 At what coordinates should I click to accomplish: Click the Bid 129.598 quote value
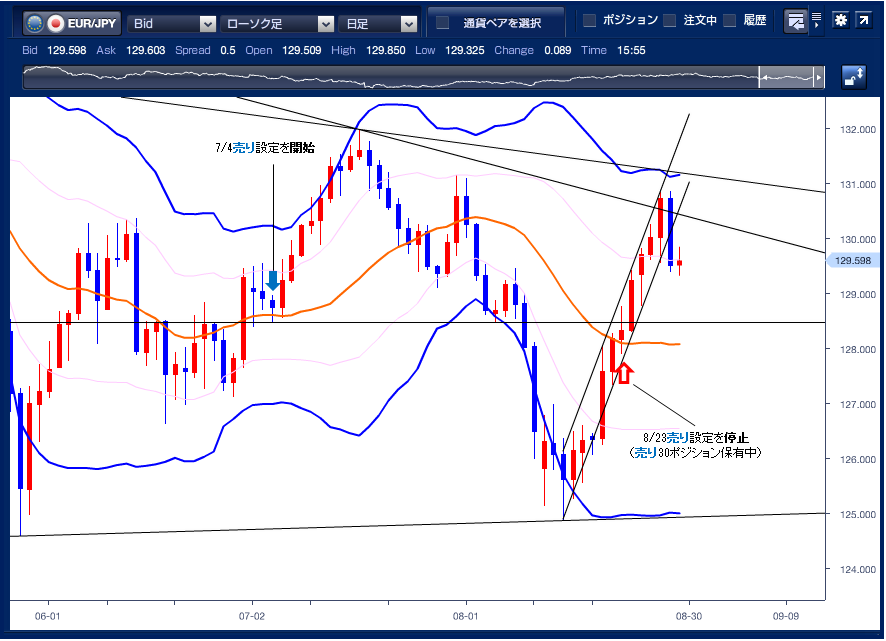click(67, 50)
